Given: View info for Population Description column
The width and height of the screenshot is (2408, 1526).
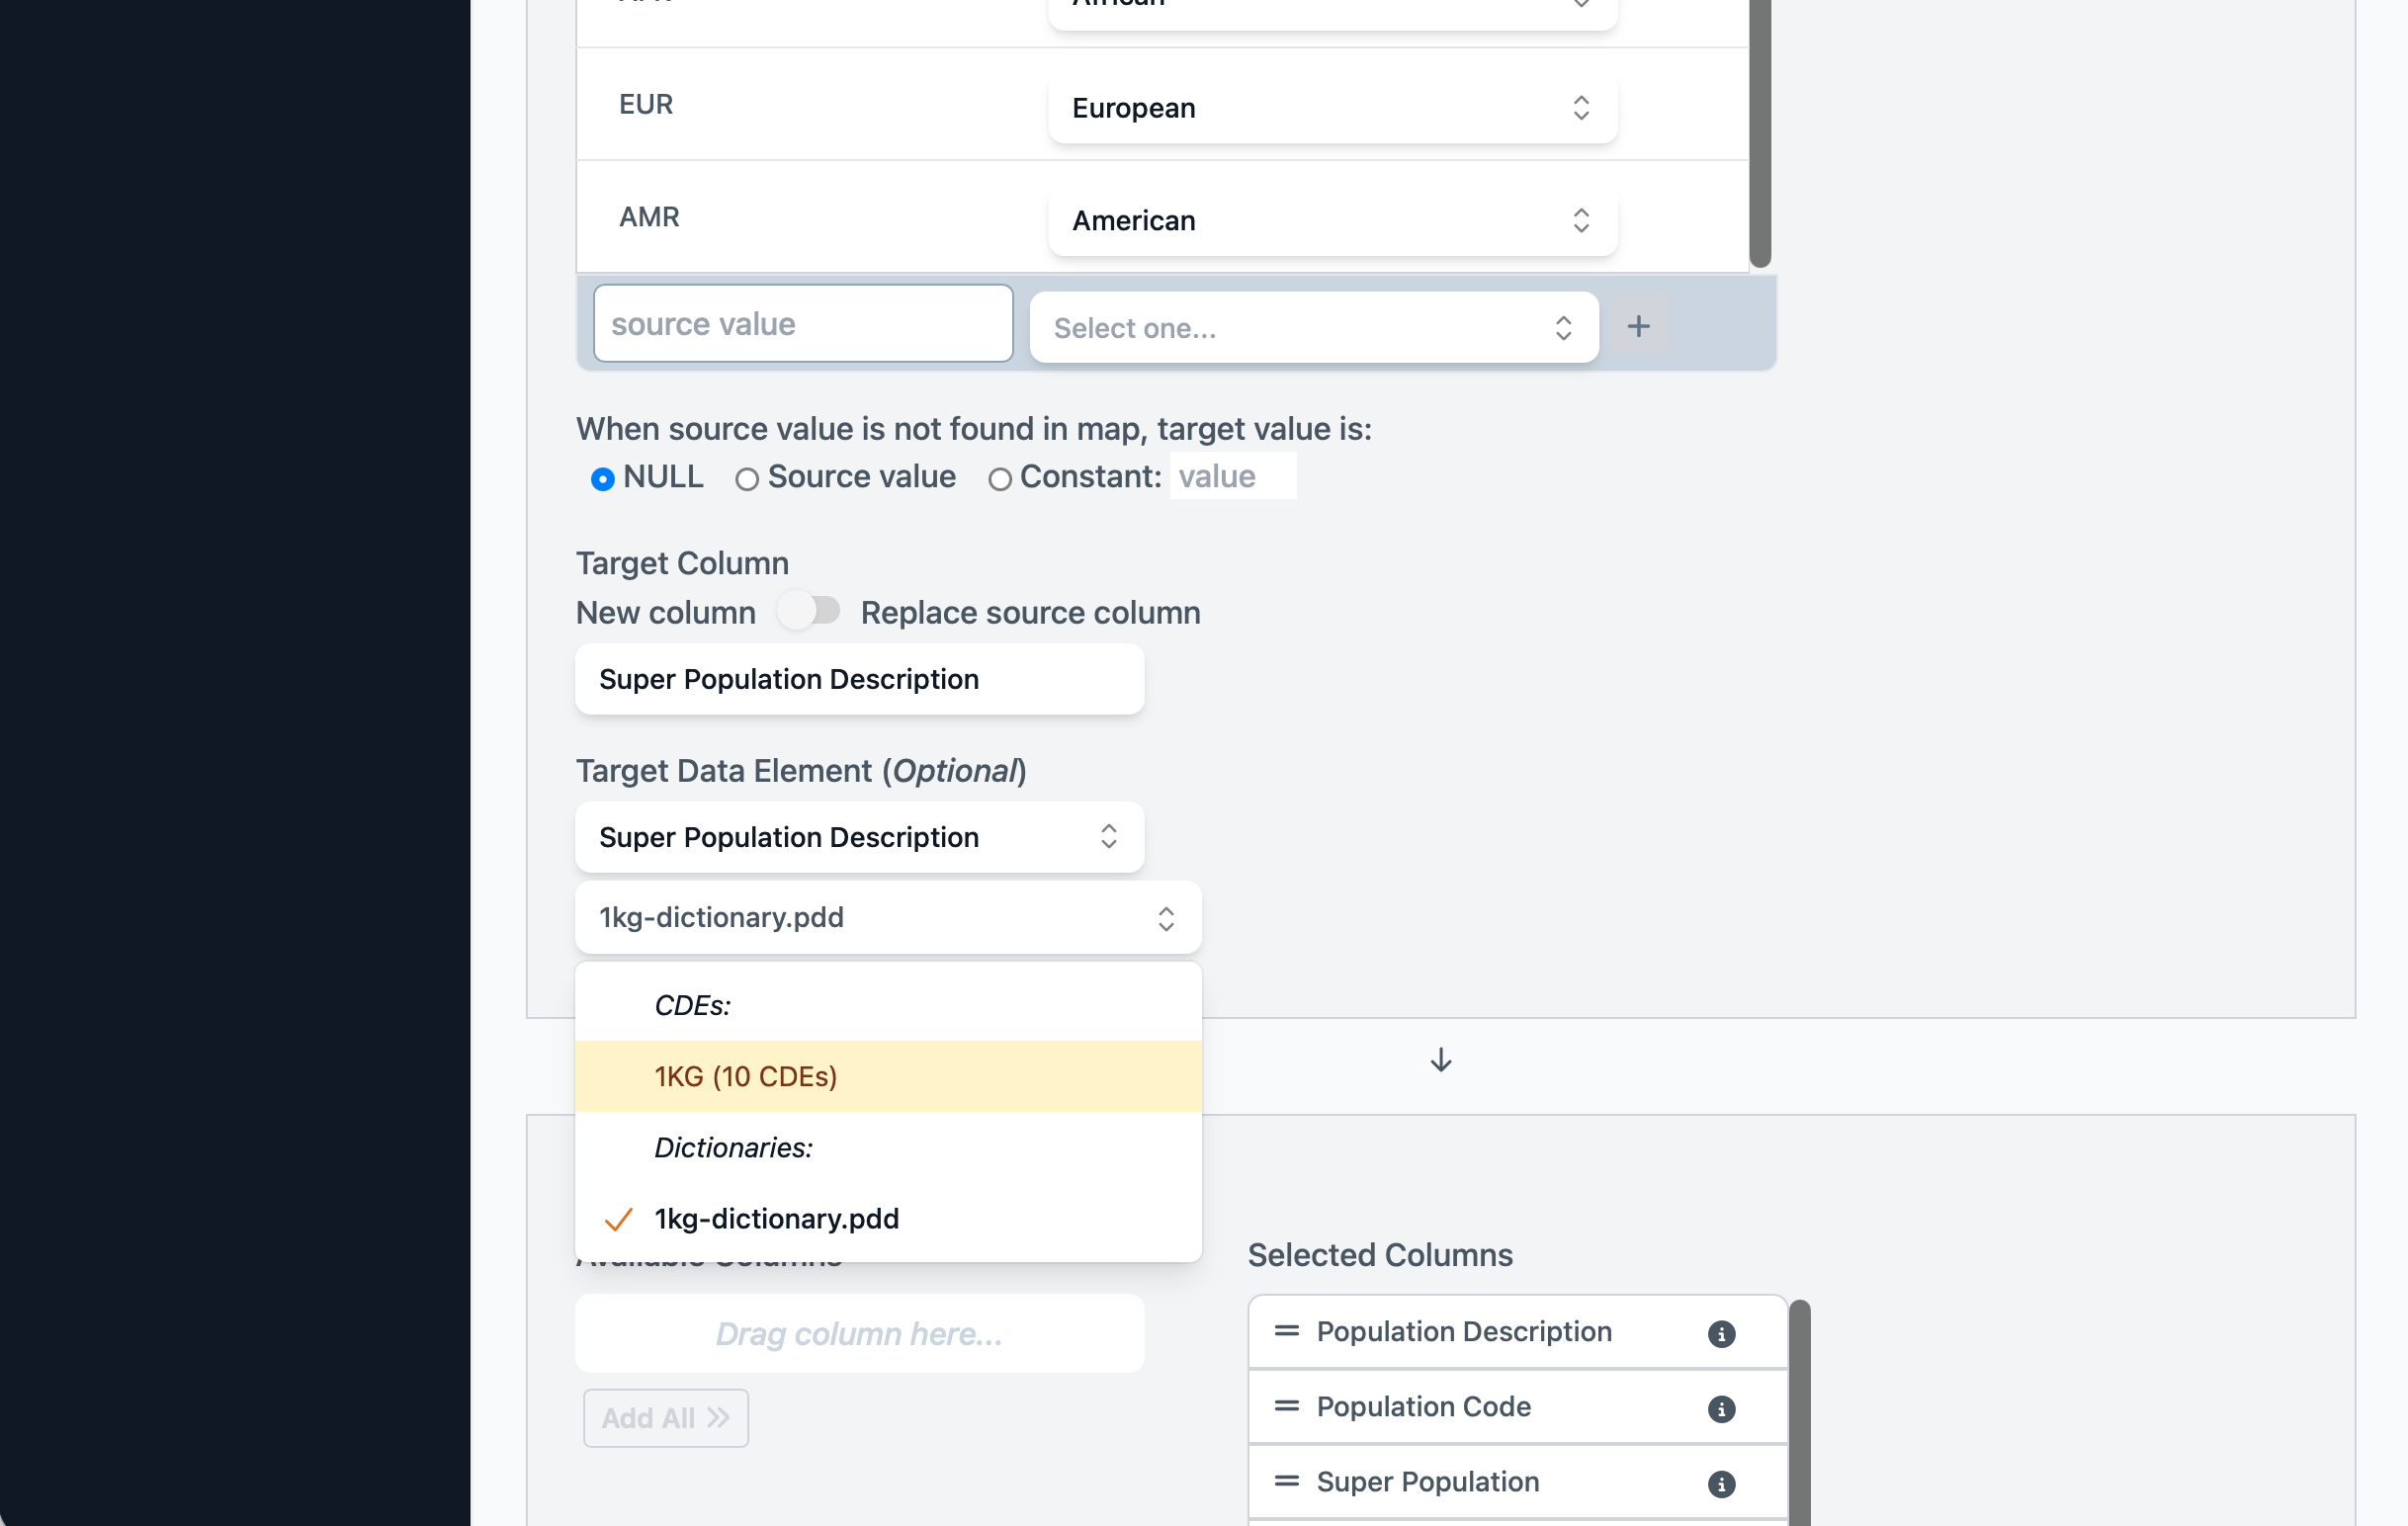Looking at the screenshot, I should pyautogui.click(x=1722, y=1333).
